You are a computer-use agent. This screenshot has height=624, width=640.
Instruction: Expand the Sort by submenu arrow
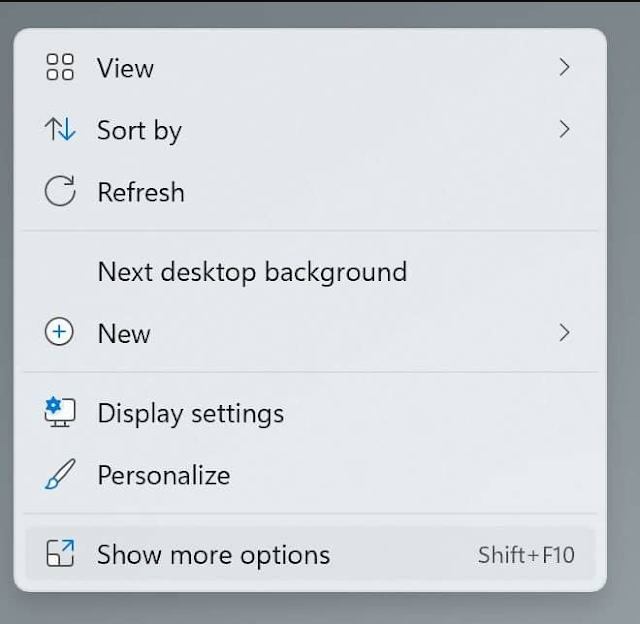click(564, 129)
